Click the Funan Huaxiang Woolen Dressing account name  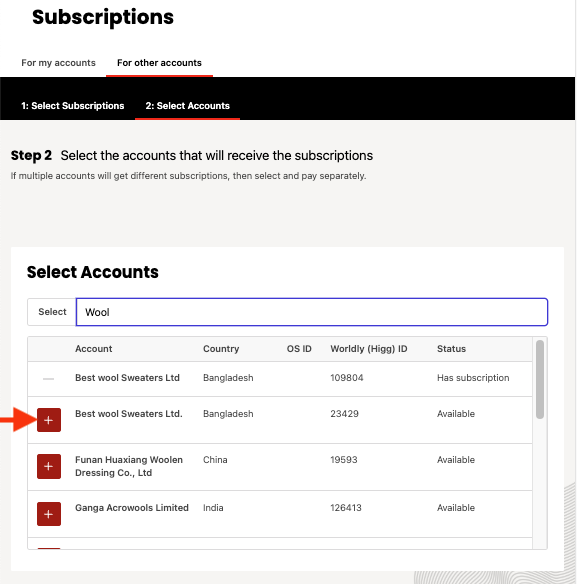coord(129,466)
